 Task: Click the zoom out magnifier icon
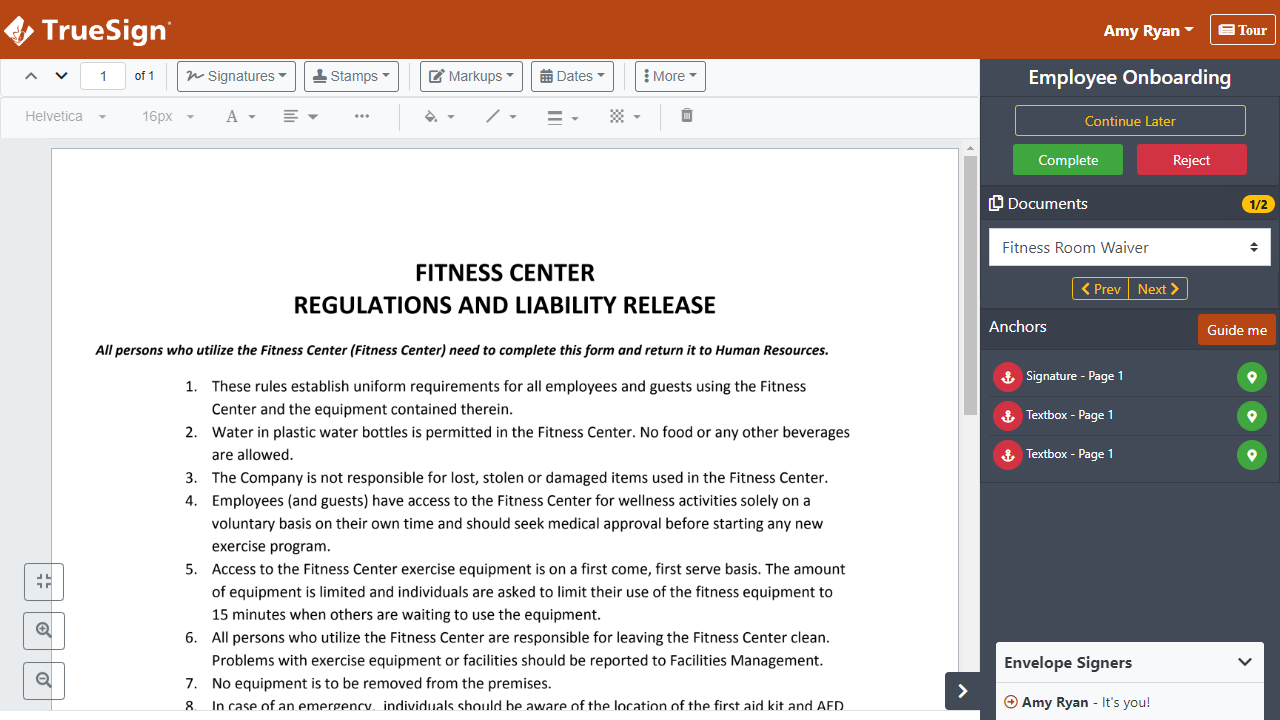coord(44,681)
